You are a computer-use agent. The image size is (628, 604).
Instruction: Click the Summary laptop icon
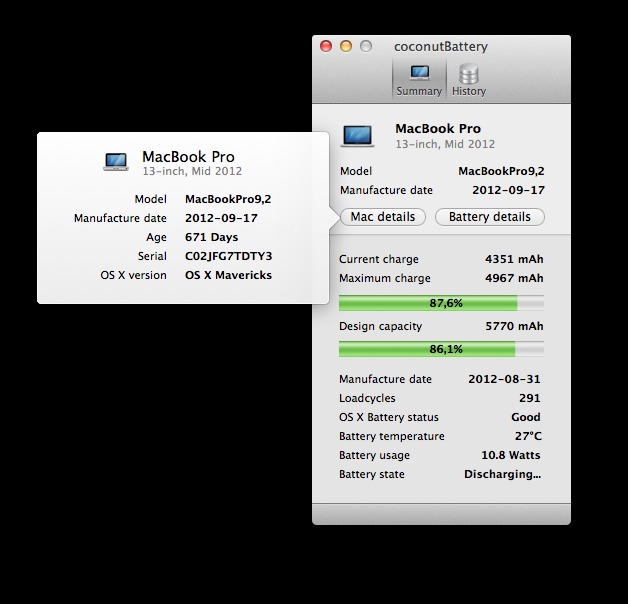(419, 73)
